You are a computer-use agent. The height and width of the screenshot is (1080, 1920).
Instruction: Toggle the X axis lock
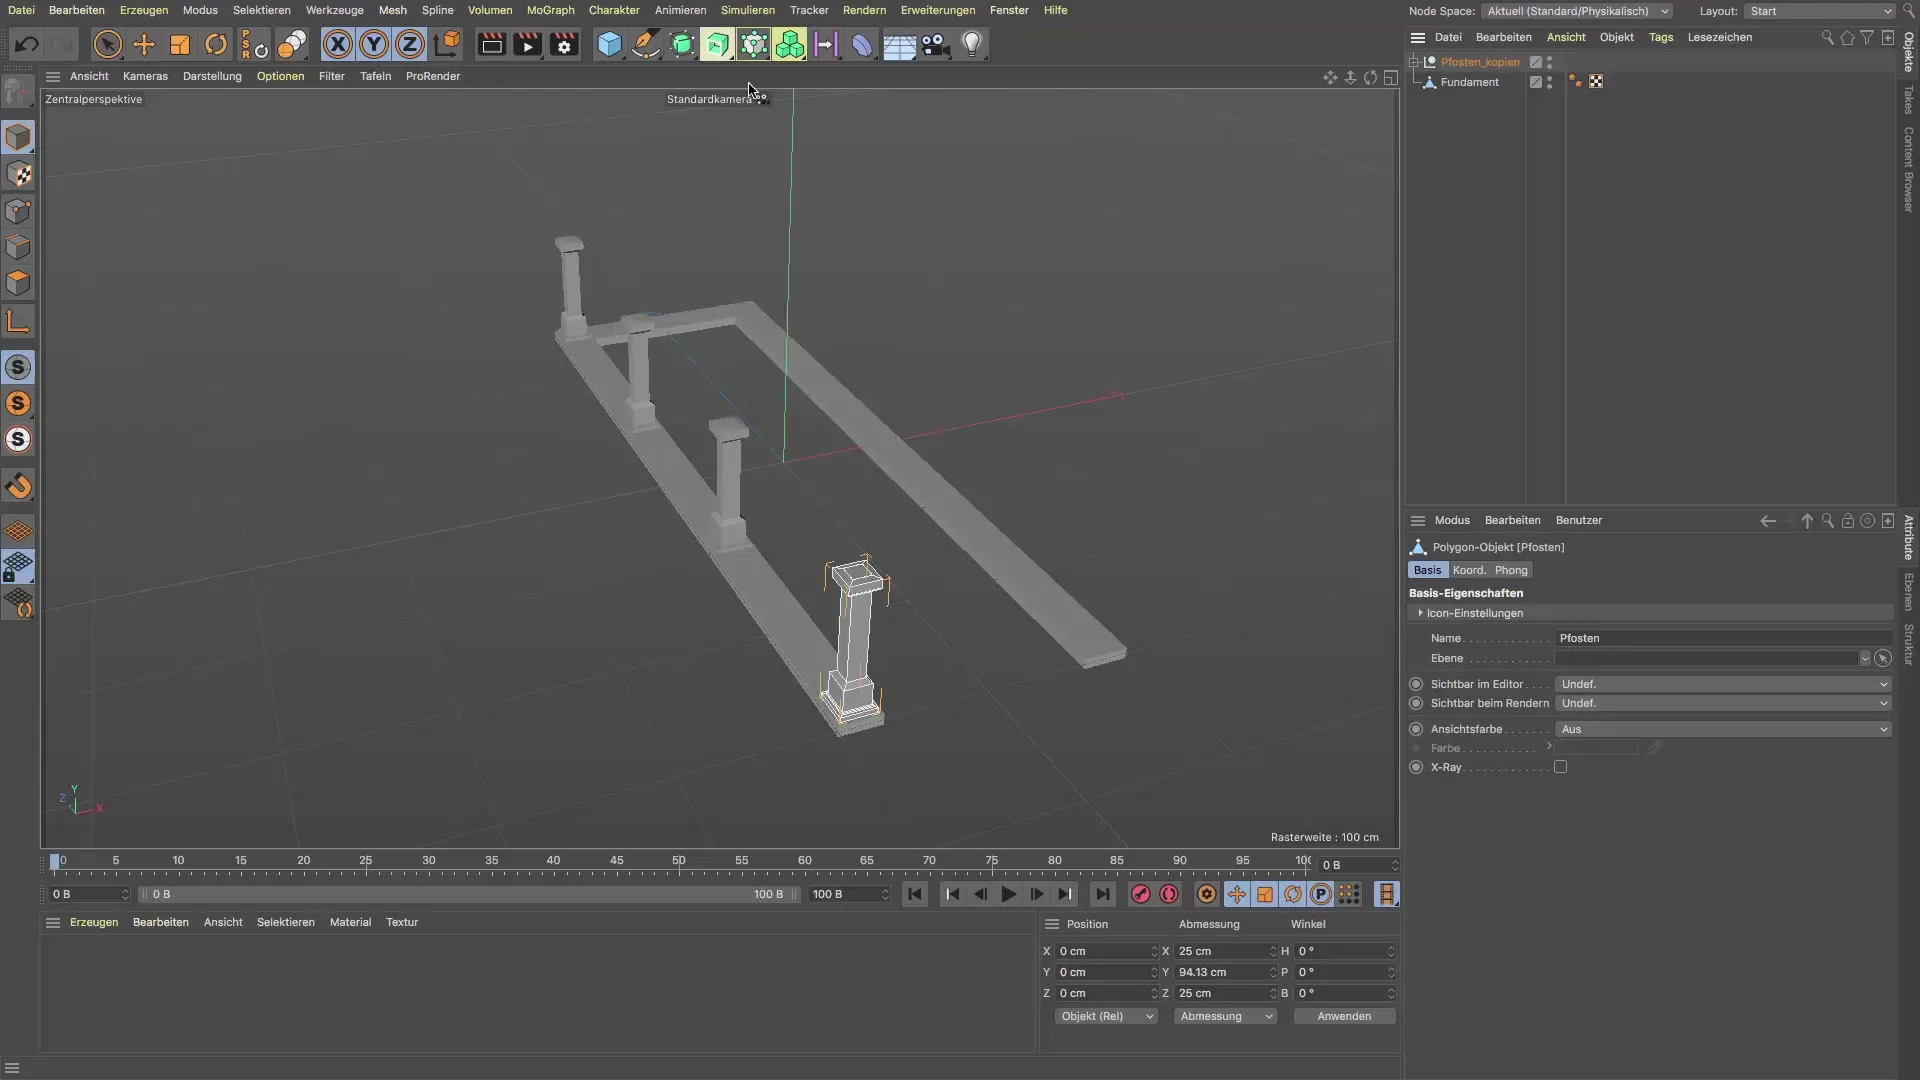click(x=338, y=44)
